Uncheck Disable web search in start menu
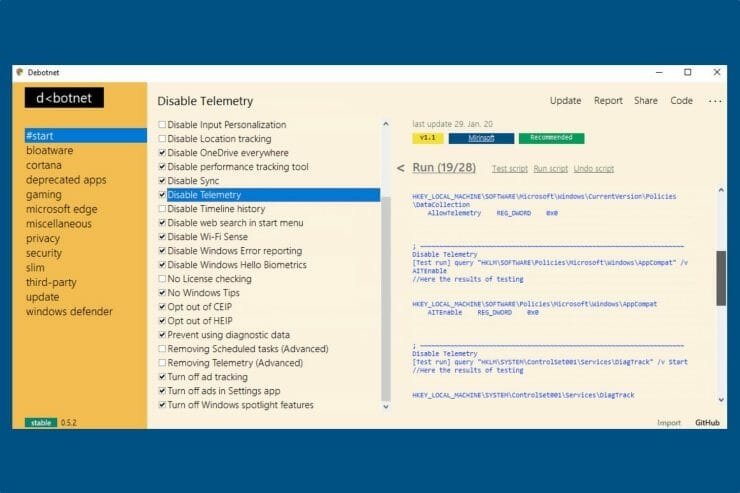 coord(162,223)
